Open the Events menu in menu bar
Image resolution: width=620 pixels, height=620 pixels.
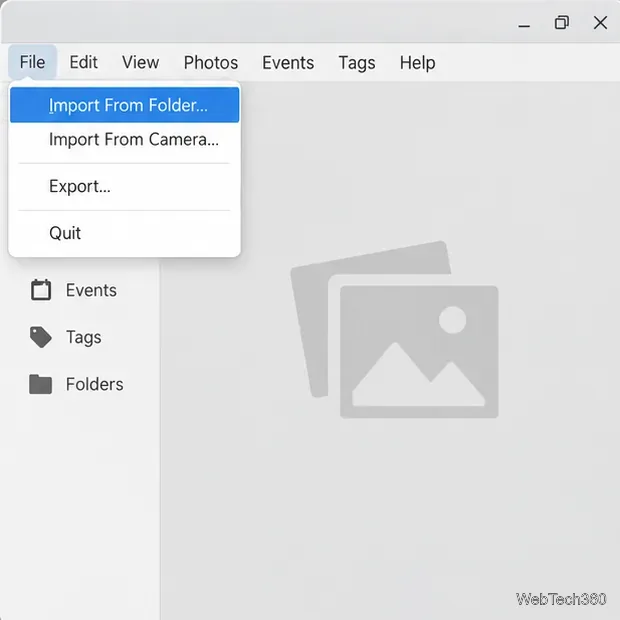click(x=288, y=62)
